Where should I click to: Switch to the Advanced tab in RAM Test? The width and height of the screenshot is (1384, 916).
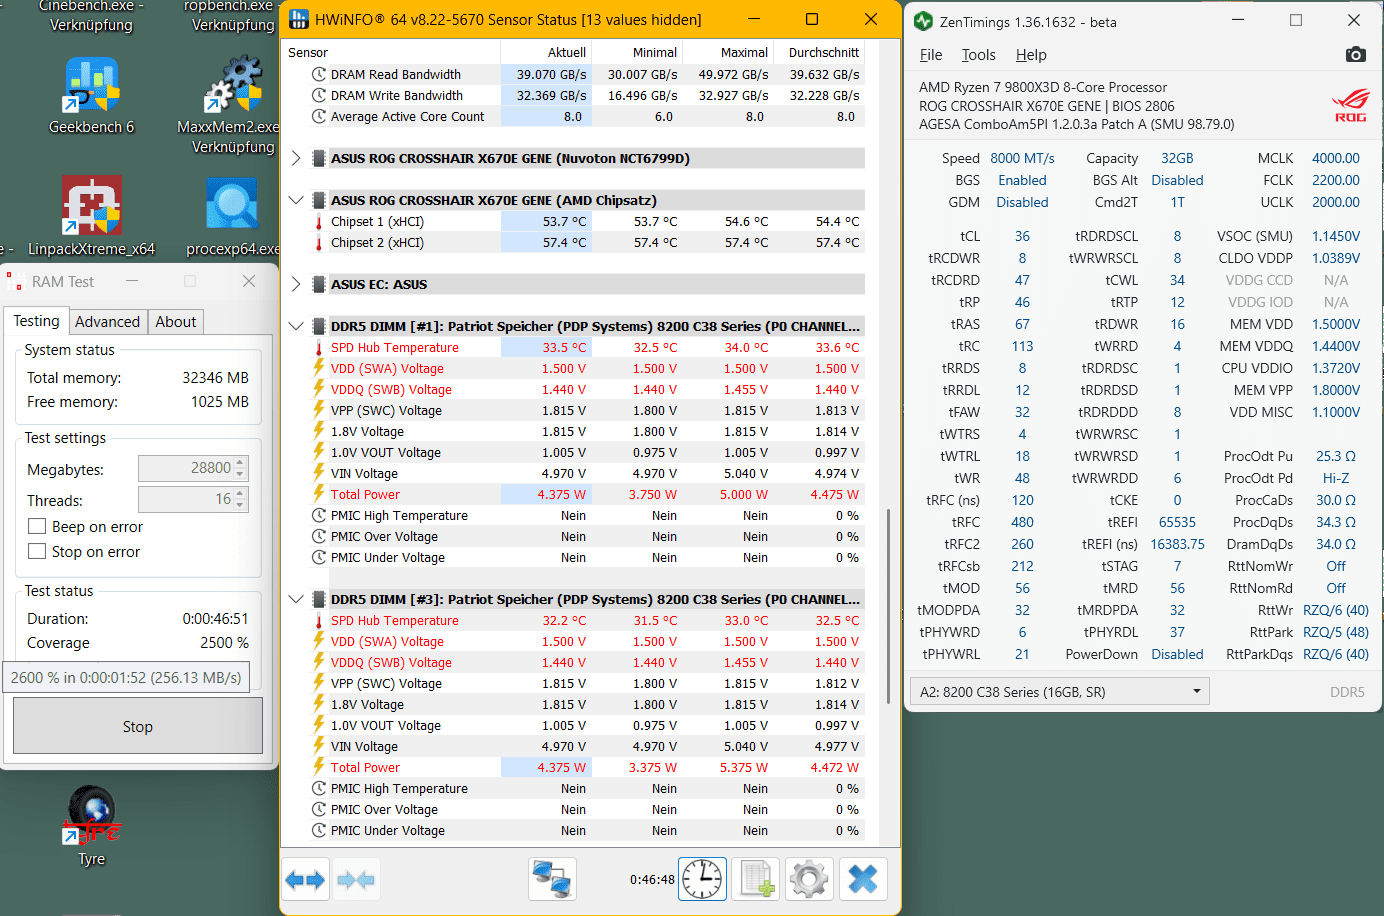tap(108, 321)
